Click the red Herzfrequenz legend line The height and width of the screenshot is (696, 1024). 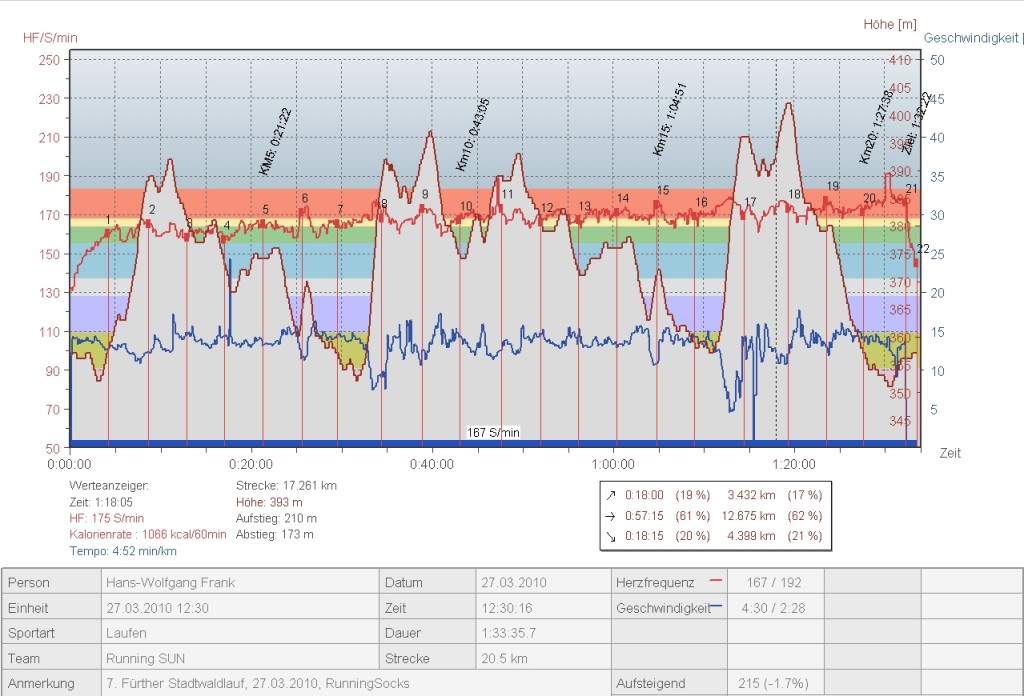click(x=715, y=580)
